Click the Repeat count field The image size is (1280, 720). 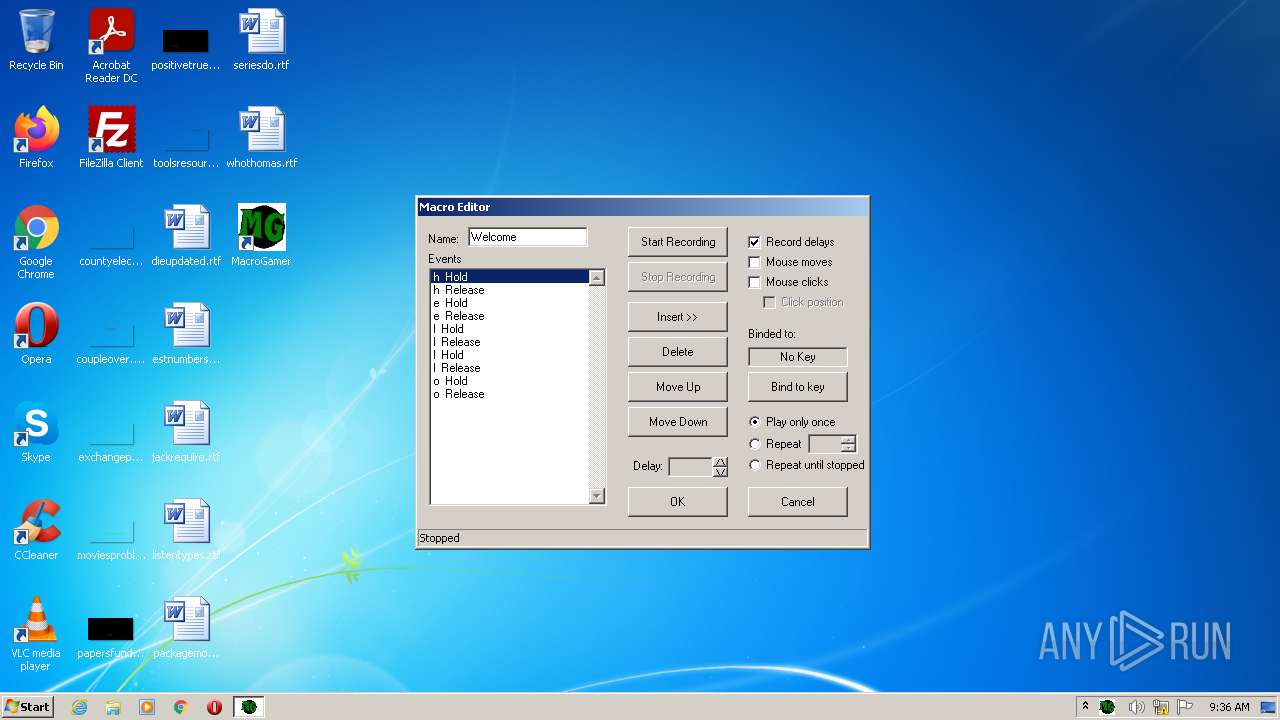[x=824, y=444]
